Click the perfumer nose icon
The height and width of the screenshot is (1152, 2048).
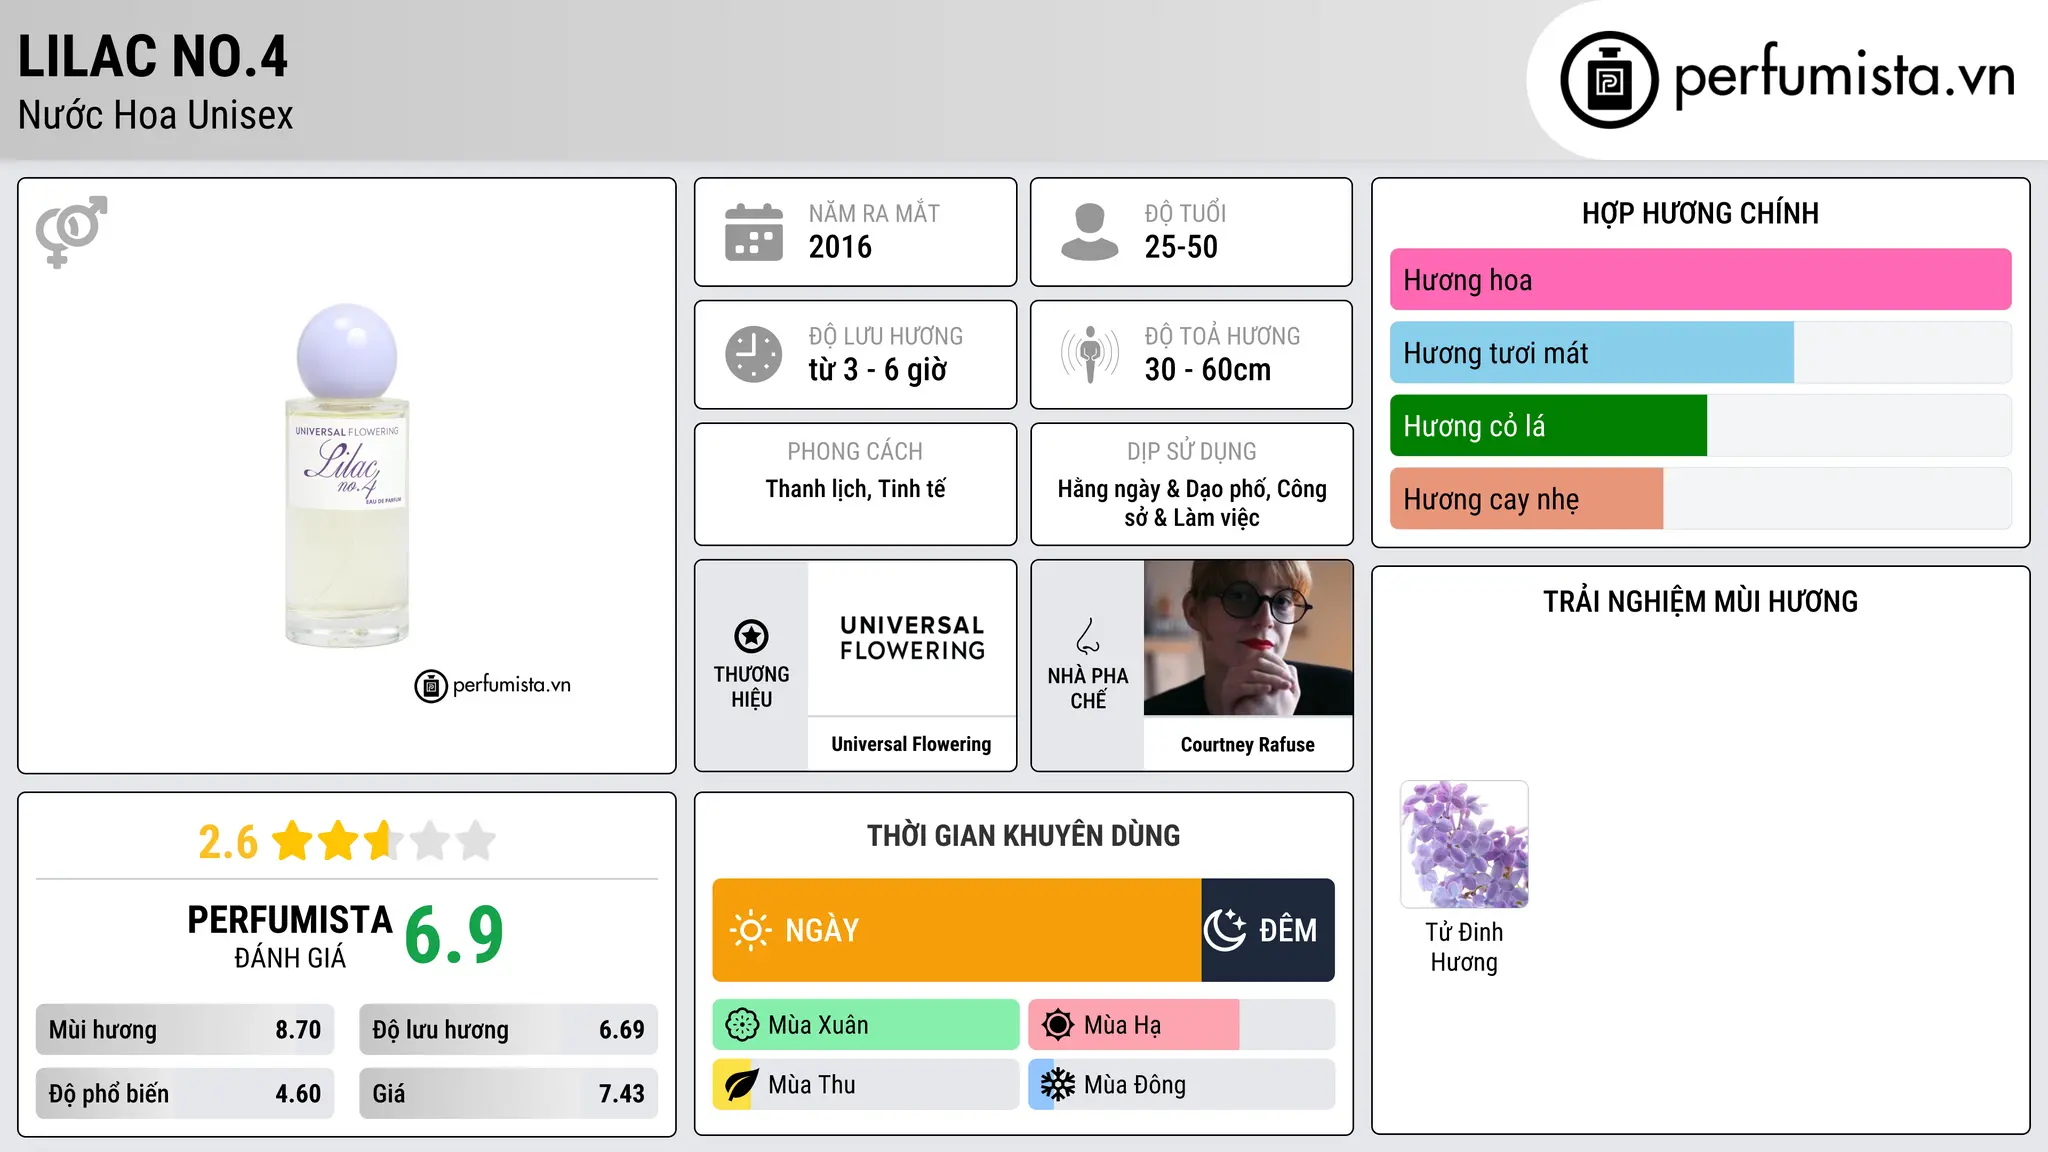[1088, 635]
